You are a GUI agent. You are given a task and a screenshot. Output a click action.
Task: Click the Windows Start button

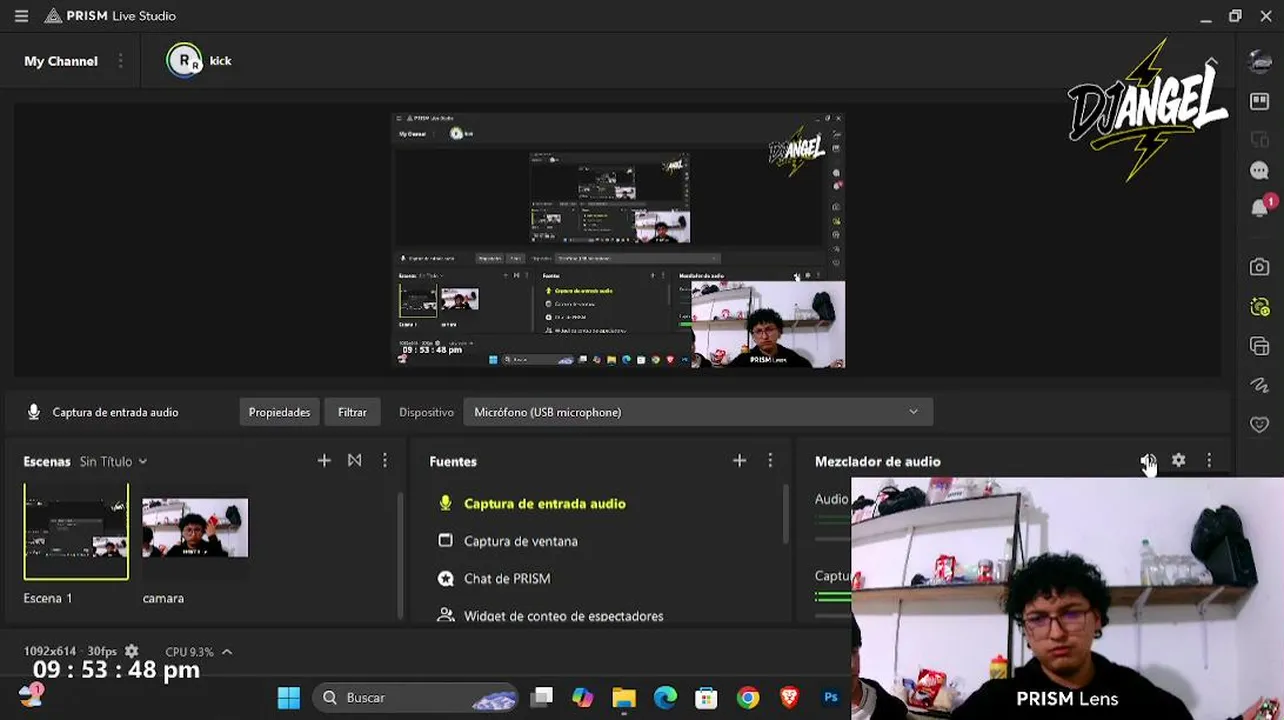(x=289, y=698)
